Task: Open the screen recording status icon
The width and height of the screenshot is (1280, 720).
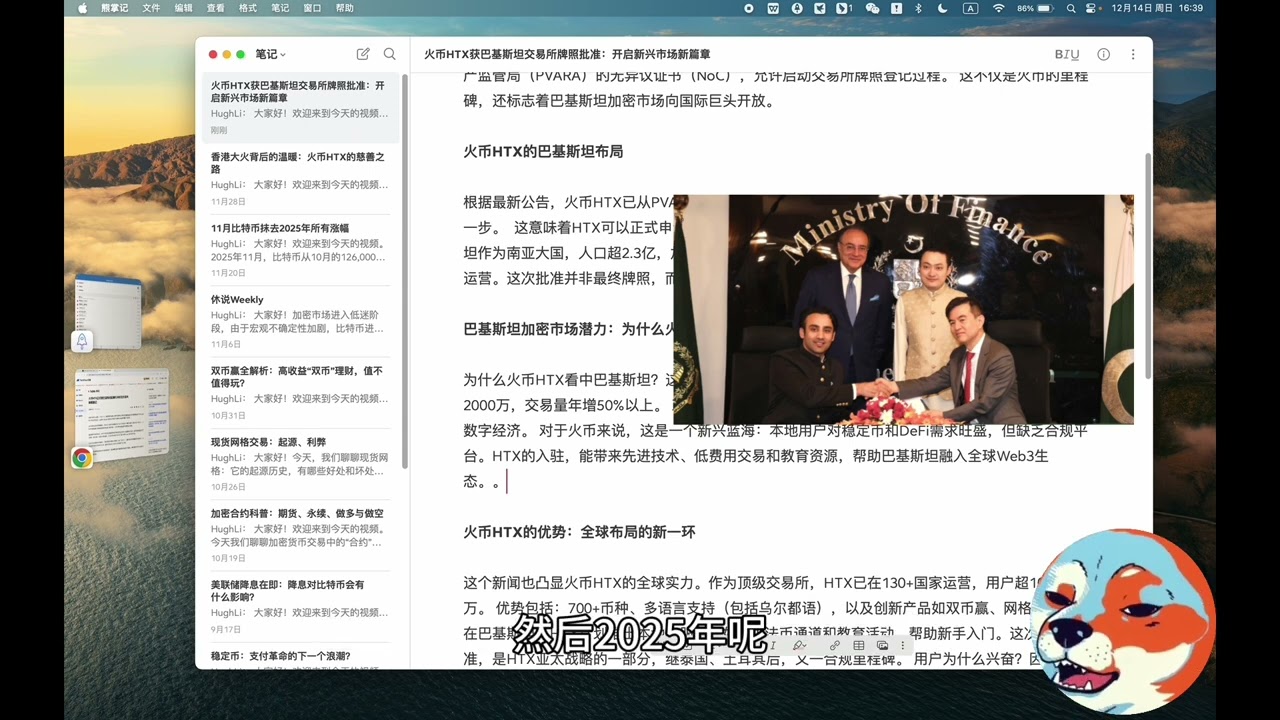Action: 749,8
